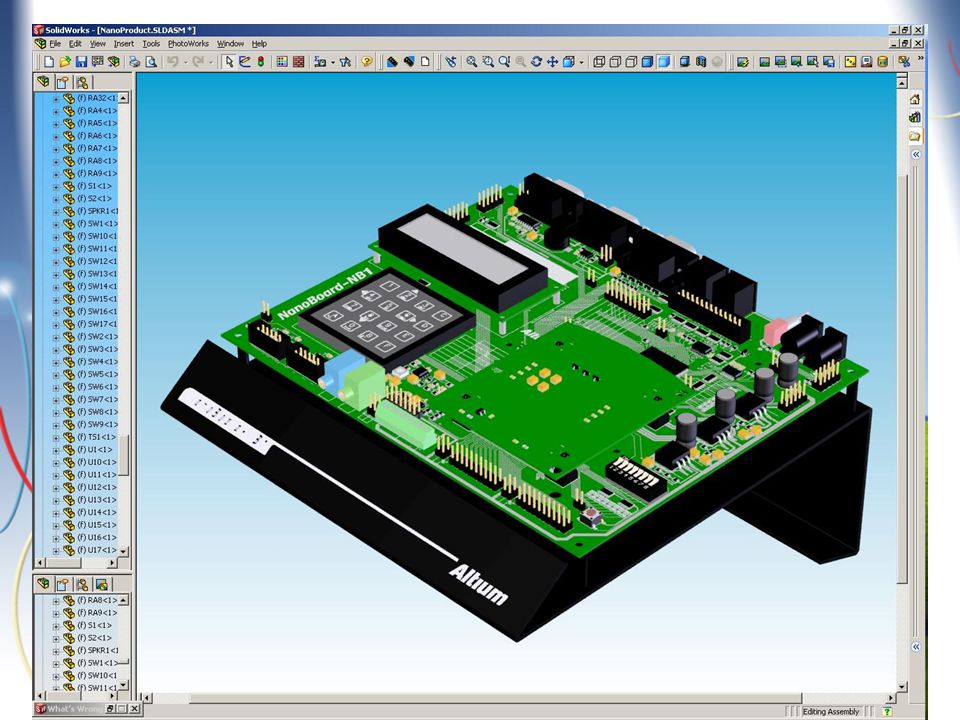Switch to the PropertyManager tab in upper panel
Screen dimensions: 960x720
62,82
